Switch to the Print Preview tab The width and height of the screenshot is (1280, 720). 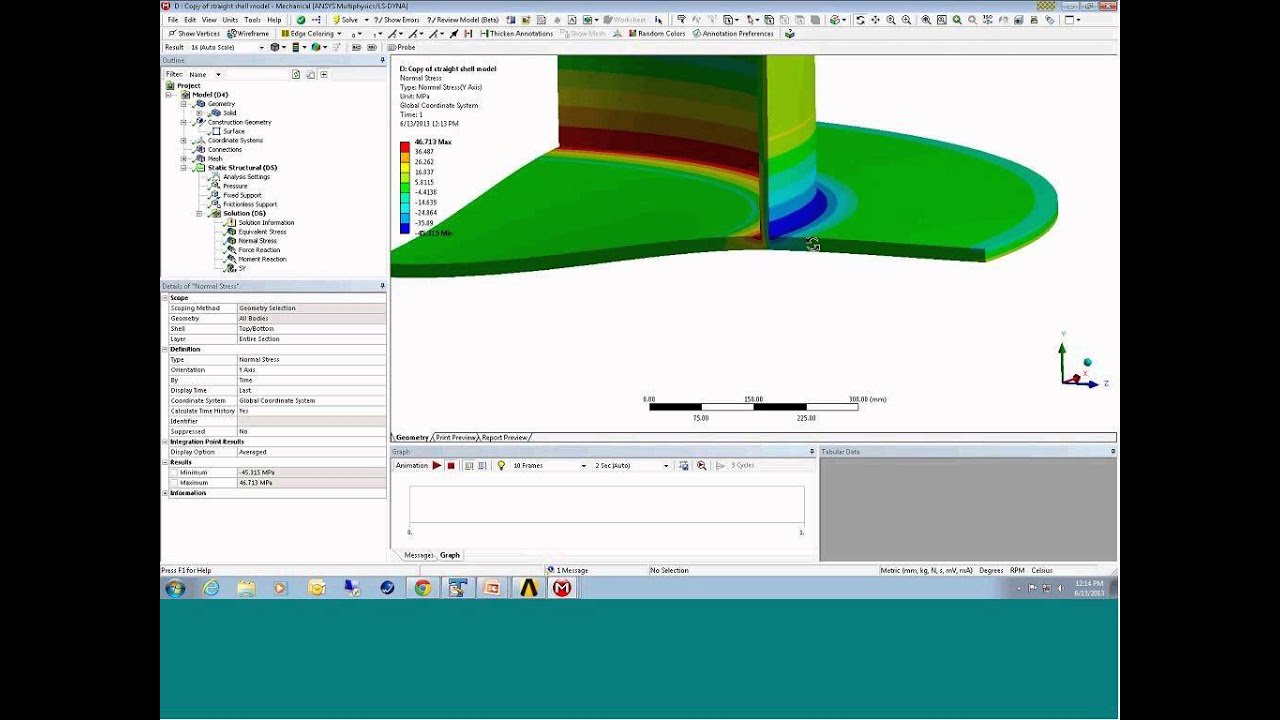point(455,437)
